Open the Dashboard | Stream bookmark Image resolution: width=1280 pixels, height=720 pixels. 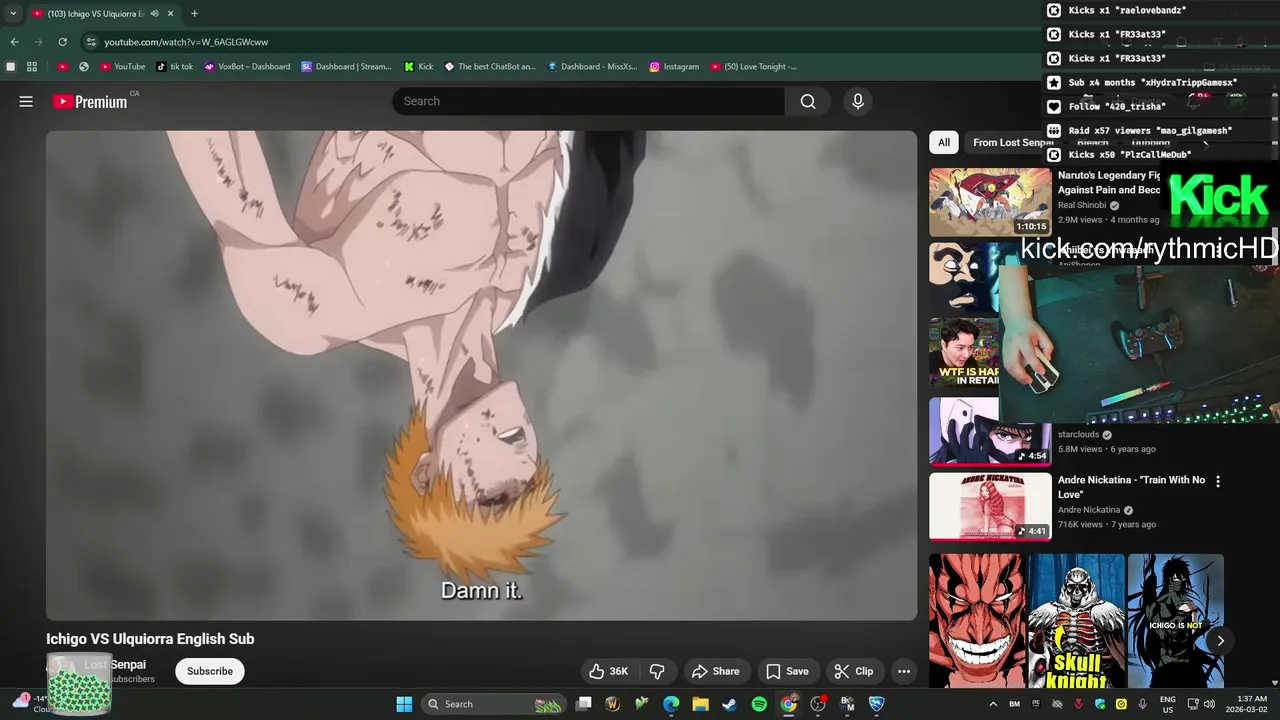point(347,67)
